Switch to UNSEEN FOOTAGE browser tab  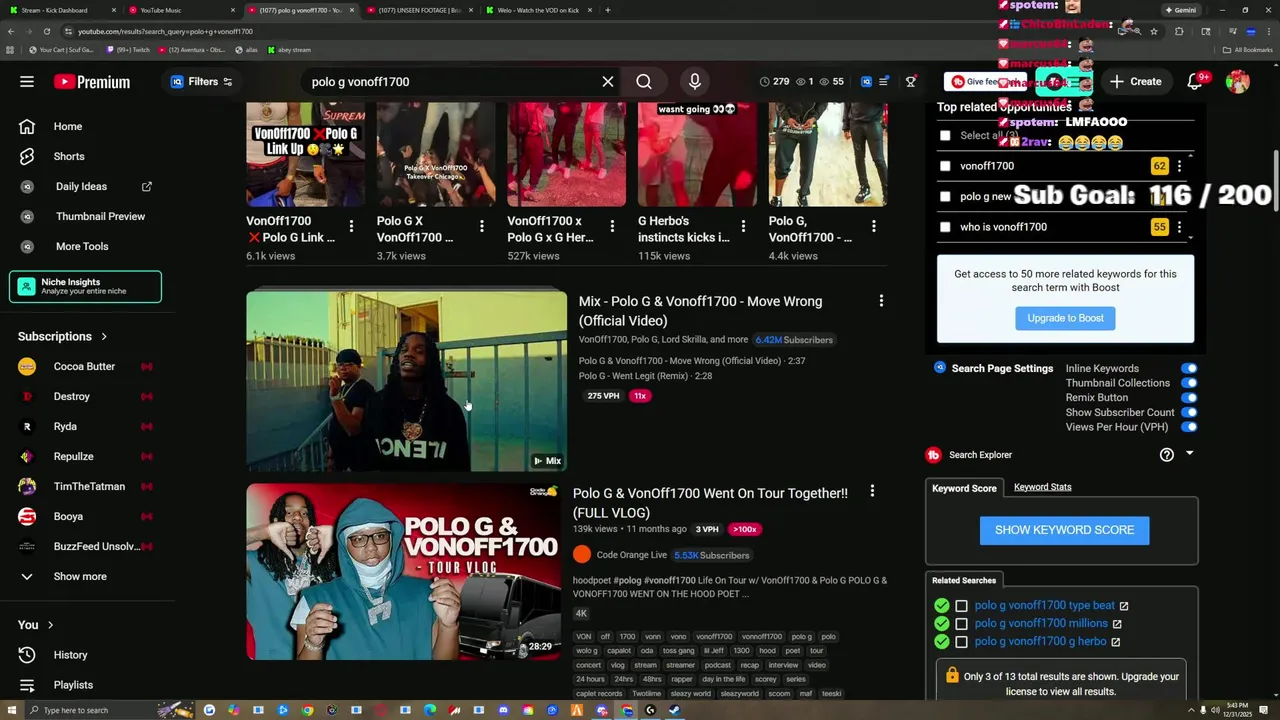(418, 10)
